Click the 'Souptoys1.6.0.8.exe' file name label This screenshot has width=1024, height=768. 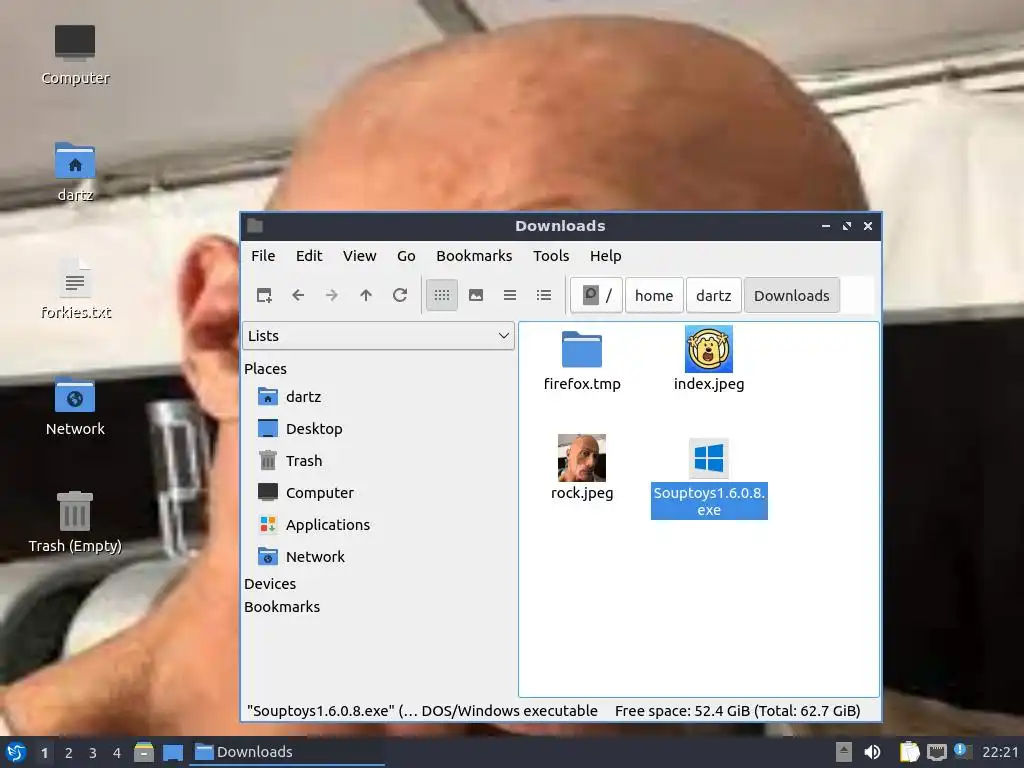tap(709, 502)
